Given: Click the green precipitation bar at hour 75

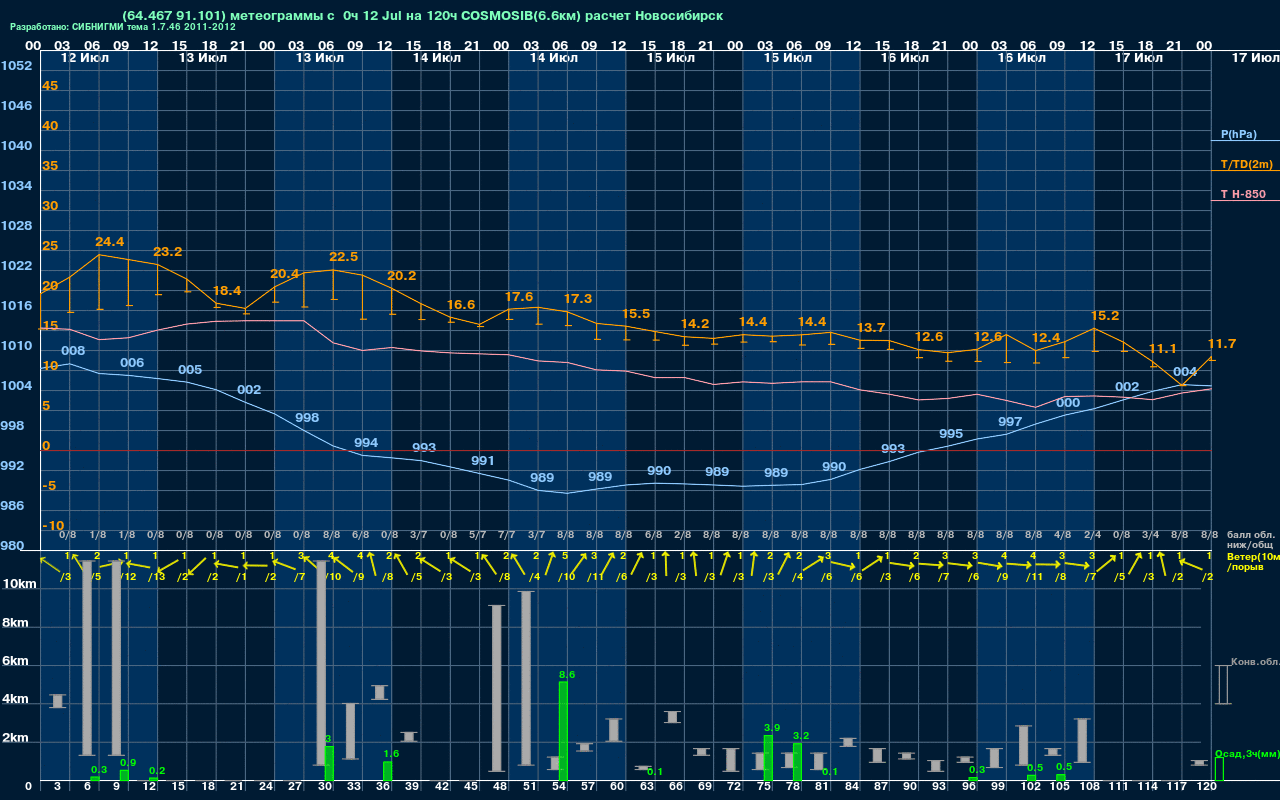Looking at the screenshot, I should [768, 758].
